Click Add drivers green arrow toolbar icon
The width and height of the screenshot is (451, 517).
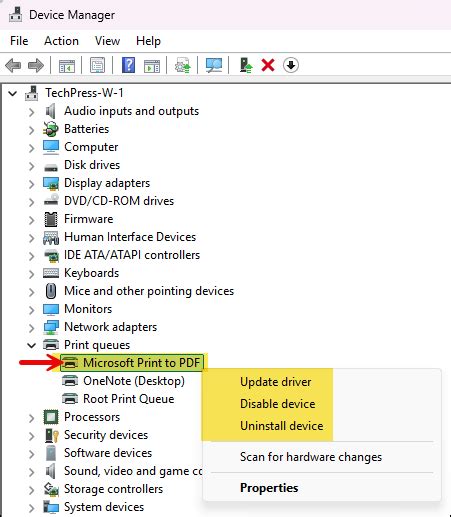point(246,65)
